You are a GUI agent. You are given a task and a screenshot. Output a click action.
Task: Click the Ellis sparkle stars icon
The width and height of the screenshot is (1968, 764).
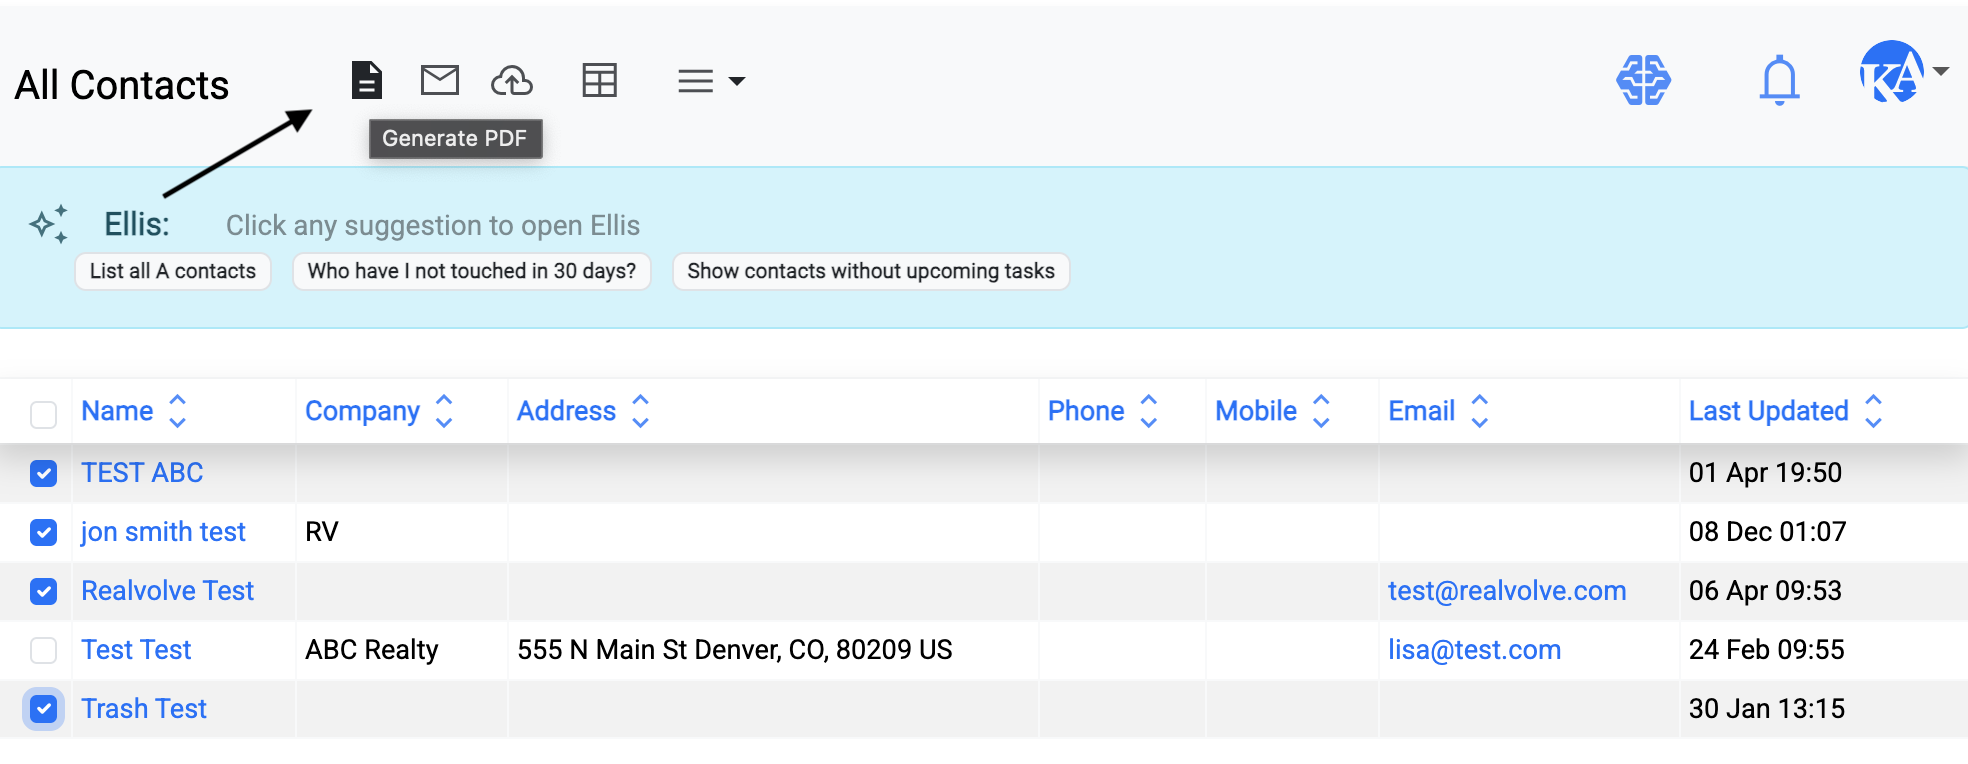pyautogui.click(x=49, y=224)
